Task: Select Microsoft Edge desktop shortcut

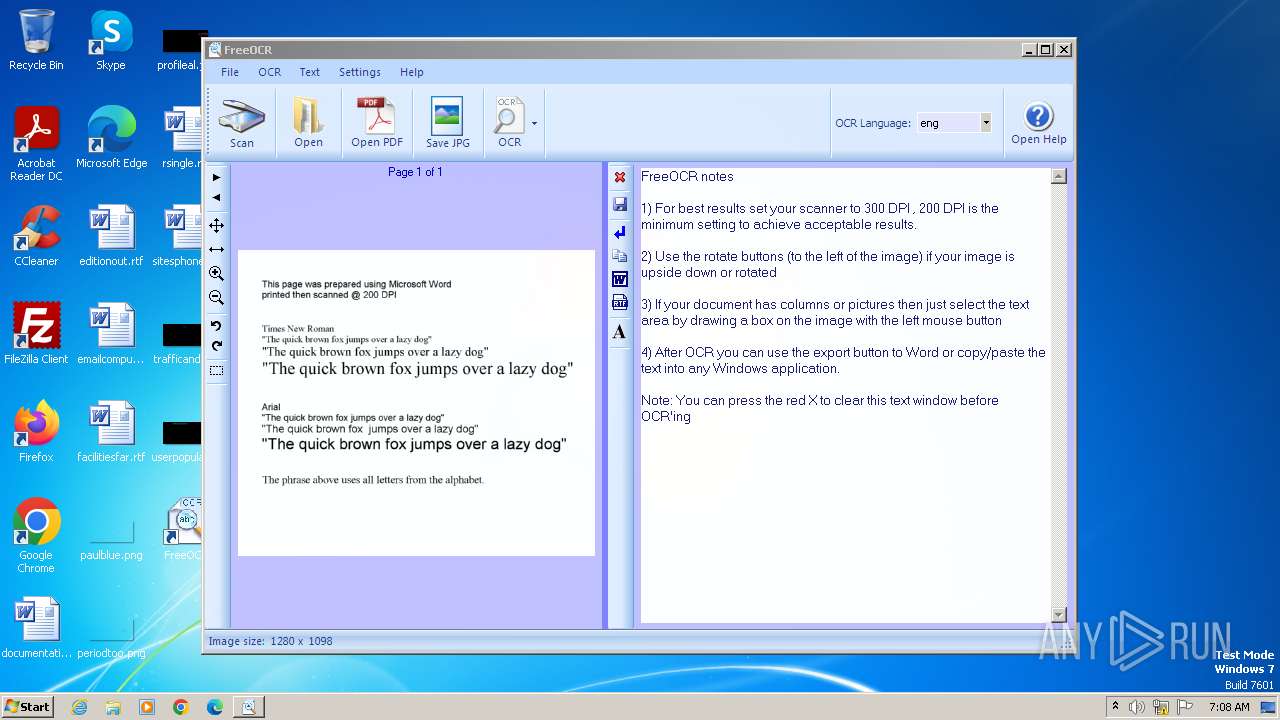Action: pos(111,137)
